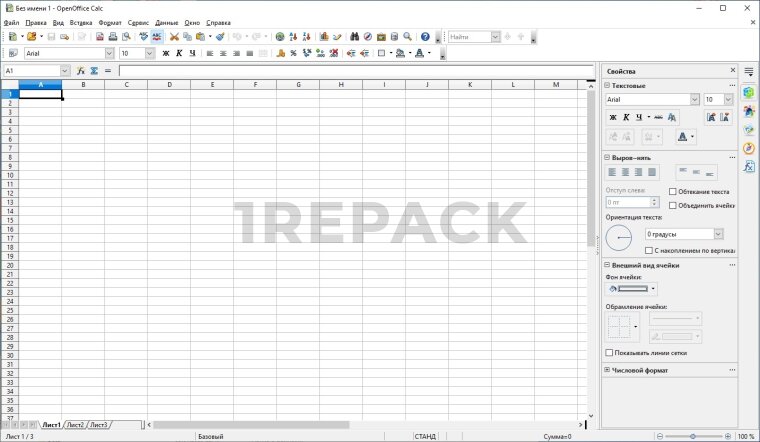Click the Cut scissors icon
Screen dimensions: 760x442
(x=174, y=37)
